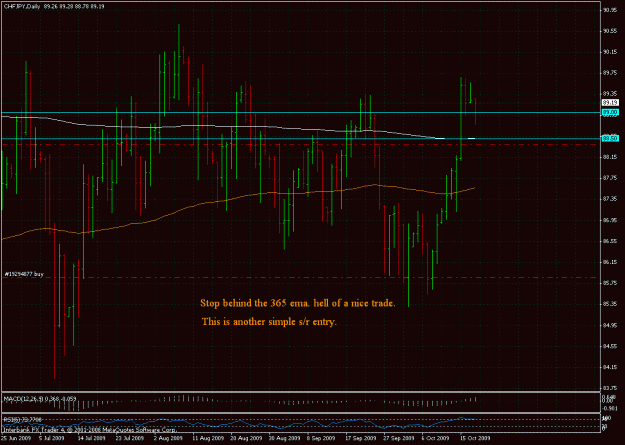Click the 86.15 price axis label

[610, 262]
